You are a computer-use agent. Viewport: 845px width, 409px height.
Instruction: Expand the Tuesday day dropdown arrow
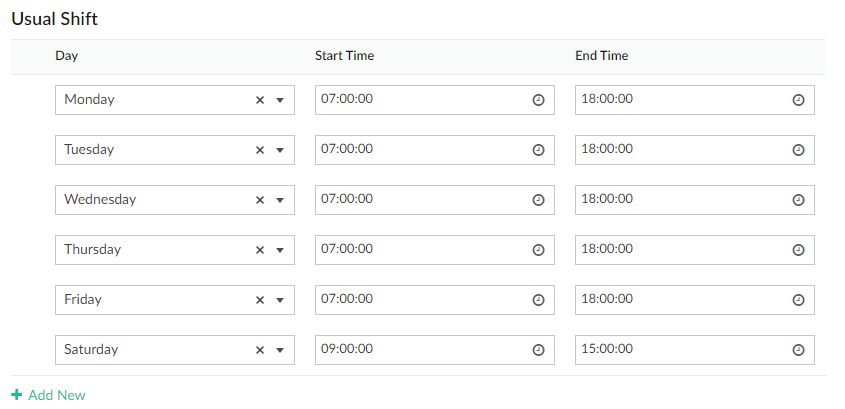(x=280, y=150)
